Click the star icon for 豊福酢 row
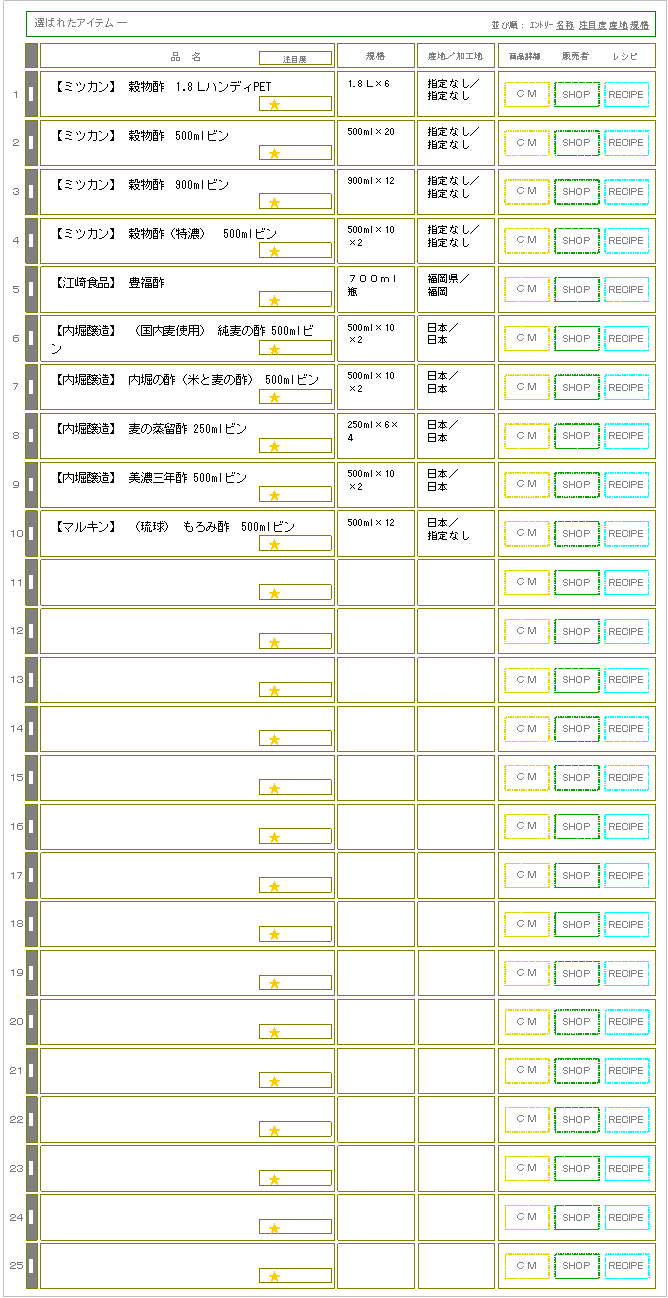 (x=274, y=300)
